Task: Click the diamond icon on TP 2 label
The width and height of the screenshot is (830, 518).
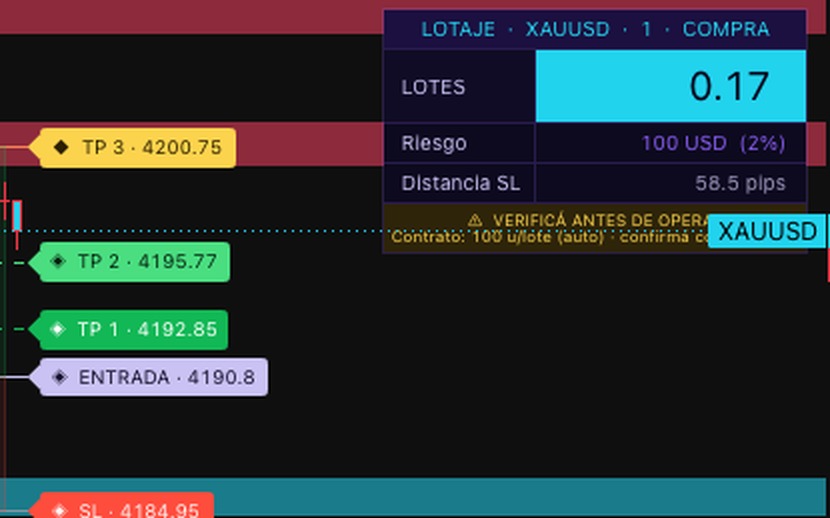Action: [58, 261]
